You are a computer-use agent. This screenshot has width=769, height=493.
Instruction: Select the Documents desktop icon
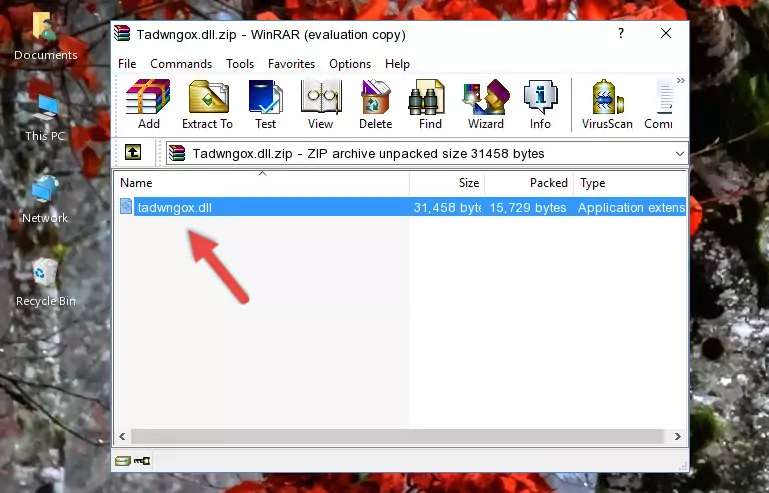pyautogui.click(x=45, y=37)
